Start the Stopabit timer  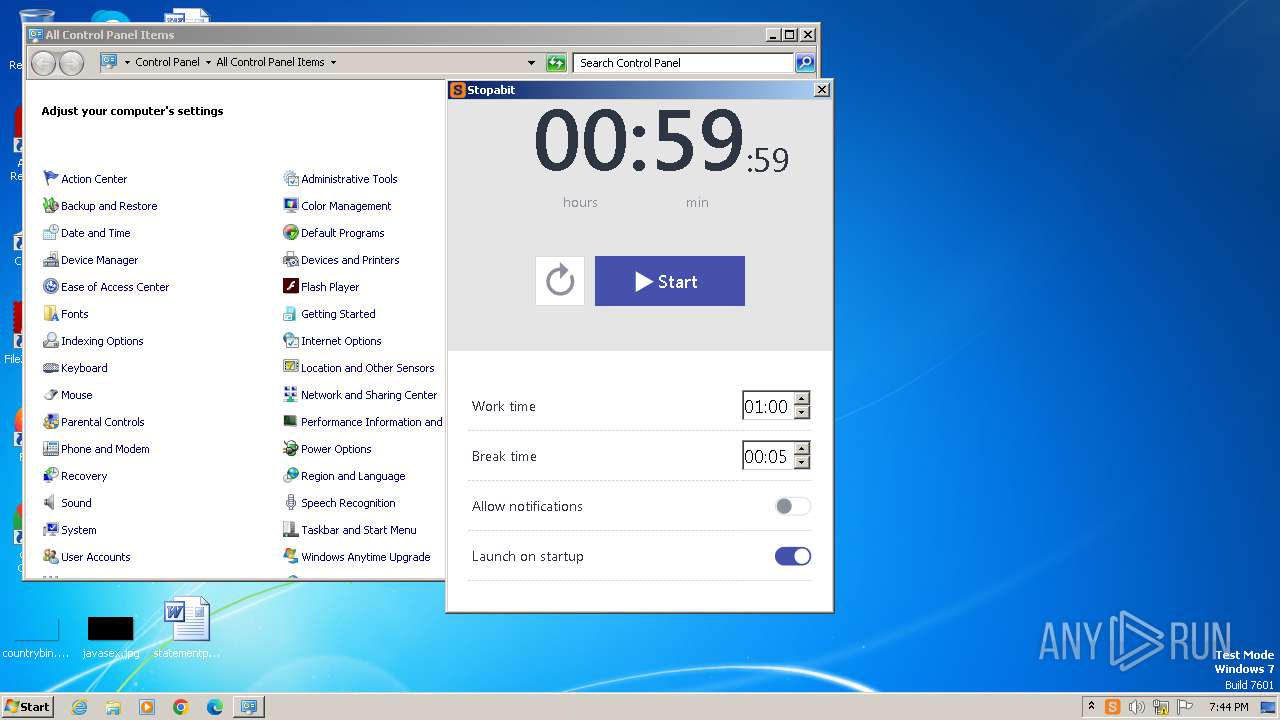click(x=670, y=281)
